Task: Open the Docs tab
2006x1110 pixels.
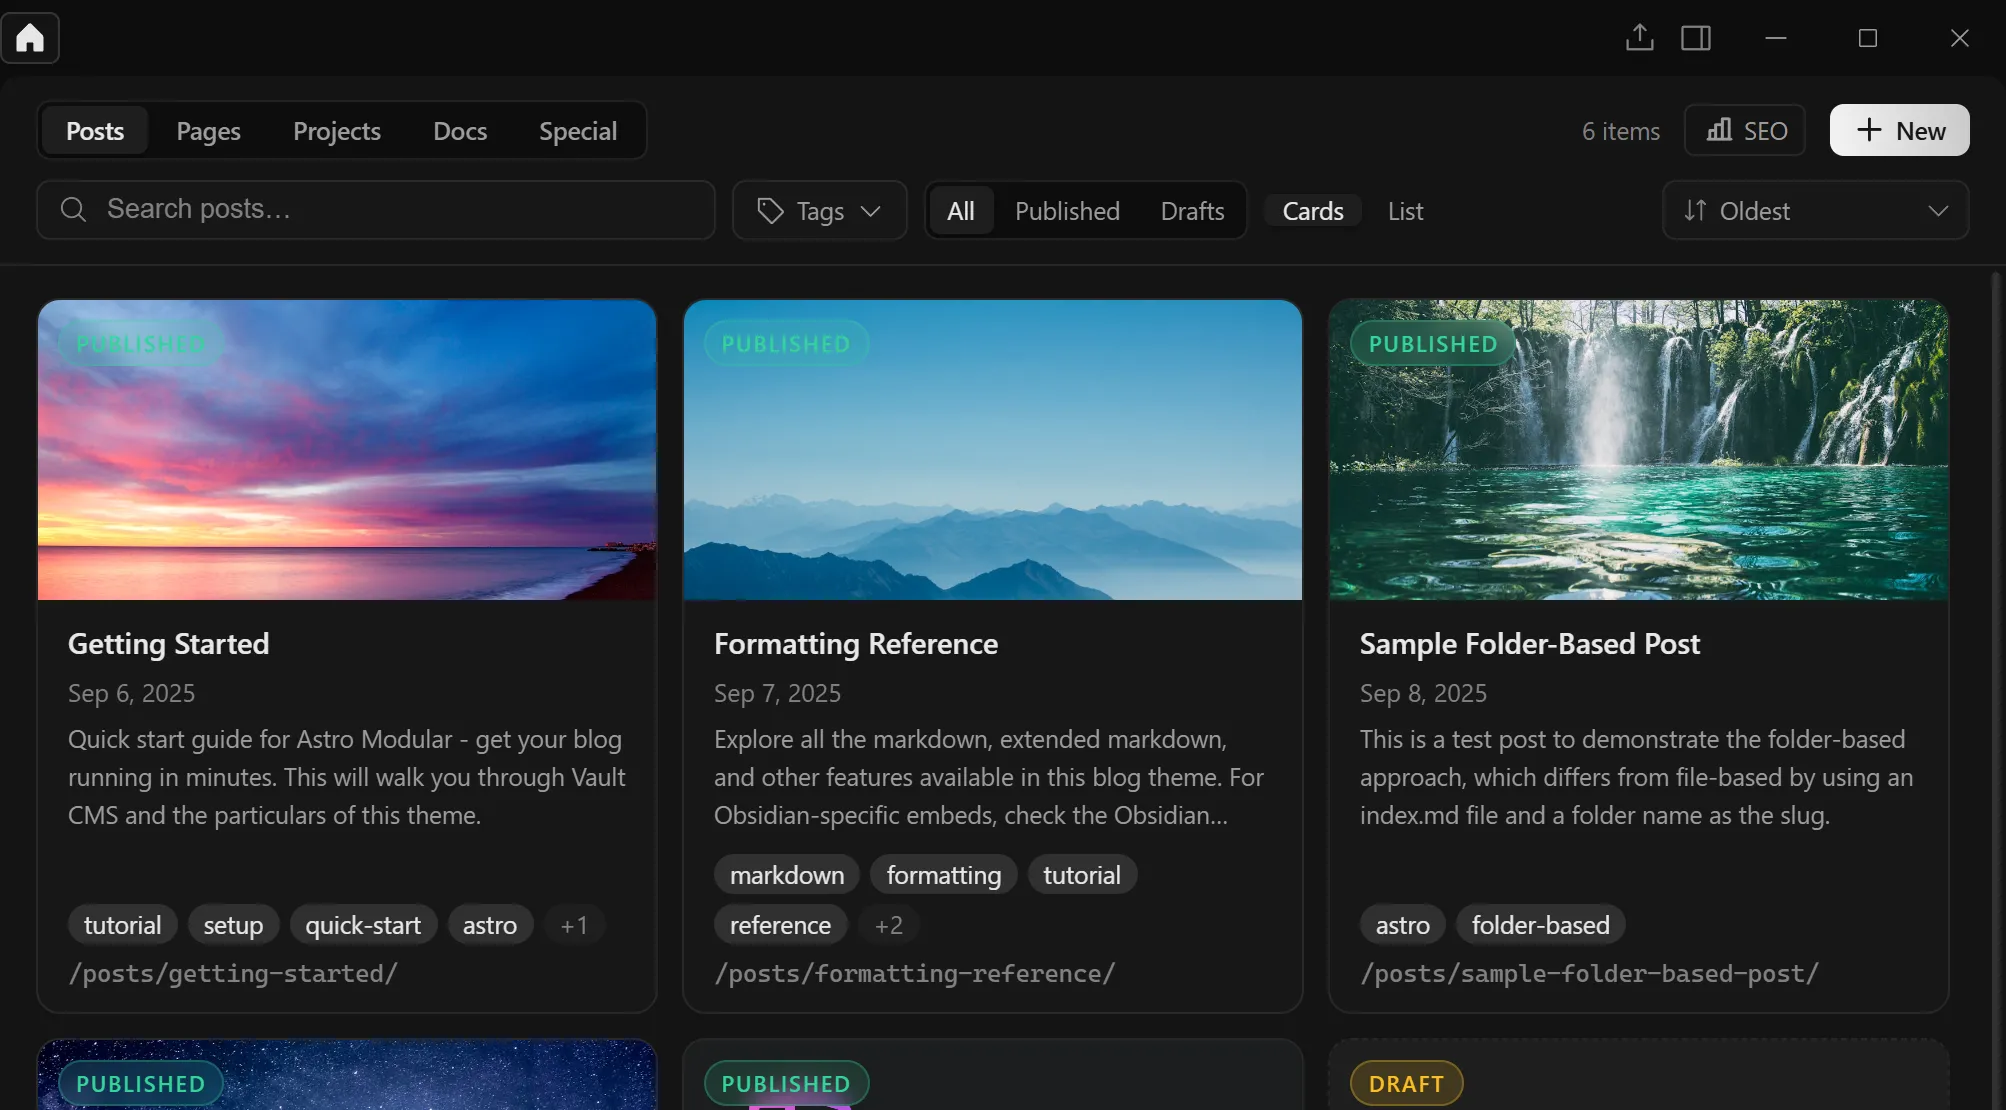Action: pyautogui.click(x=460, y=131)
